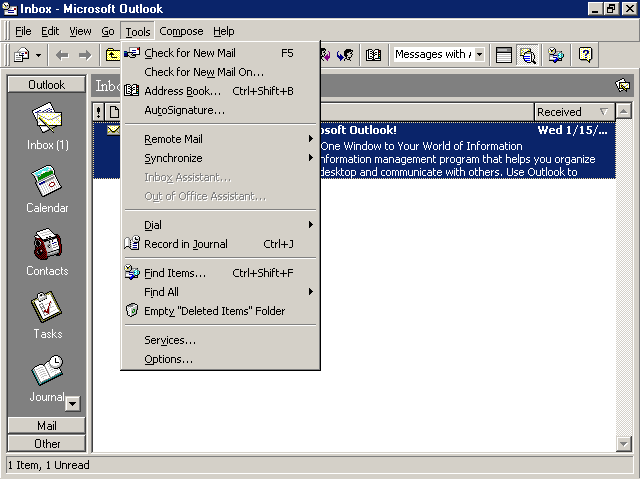Choose Check for New Mail On...
Viewport: 640px width, 480px height.
coord(220,72)
